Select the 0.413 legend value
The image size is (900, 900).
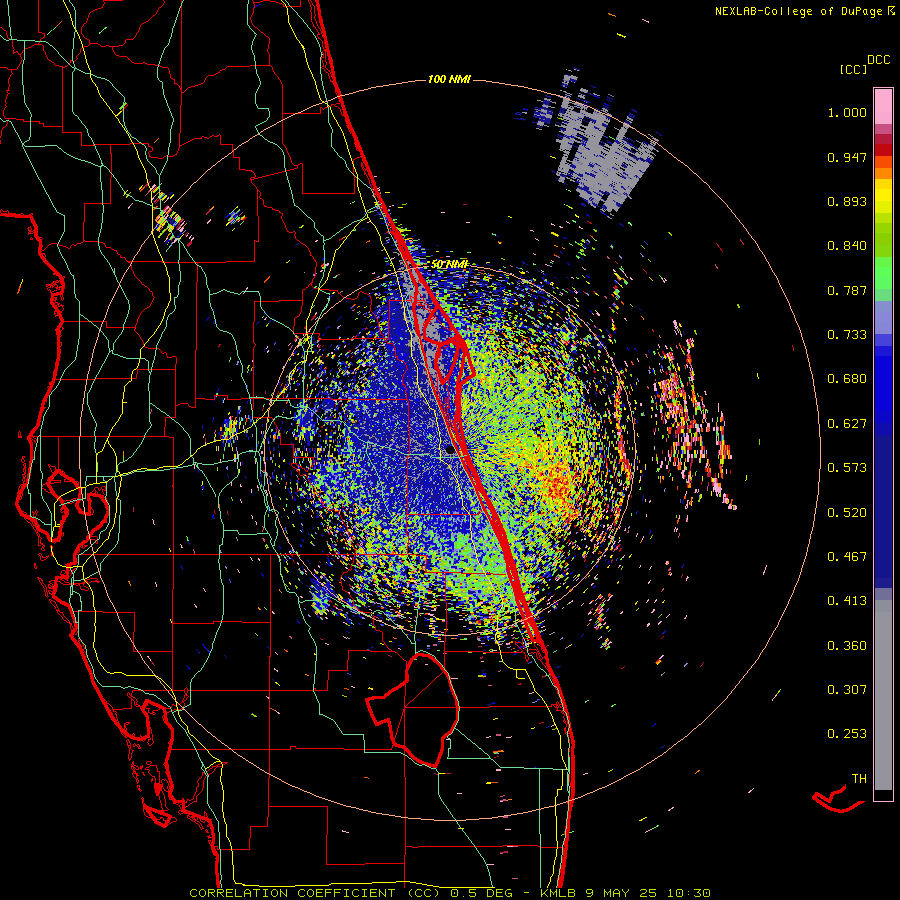(x=847, y=601)
